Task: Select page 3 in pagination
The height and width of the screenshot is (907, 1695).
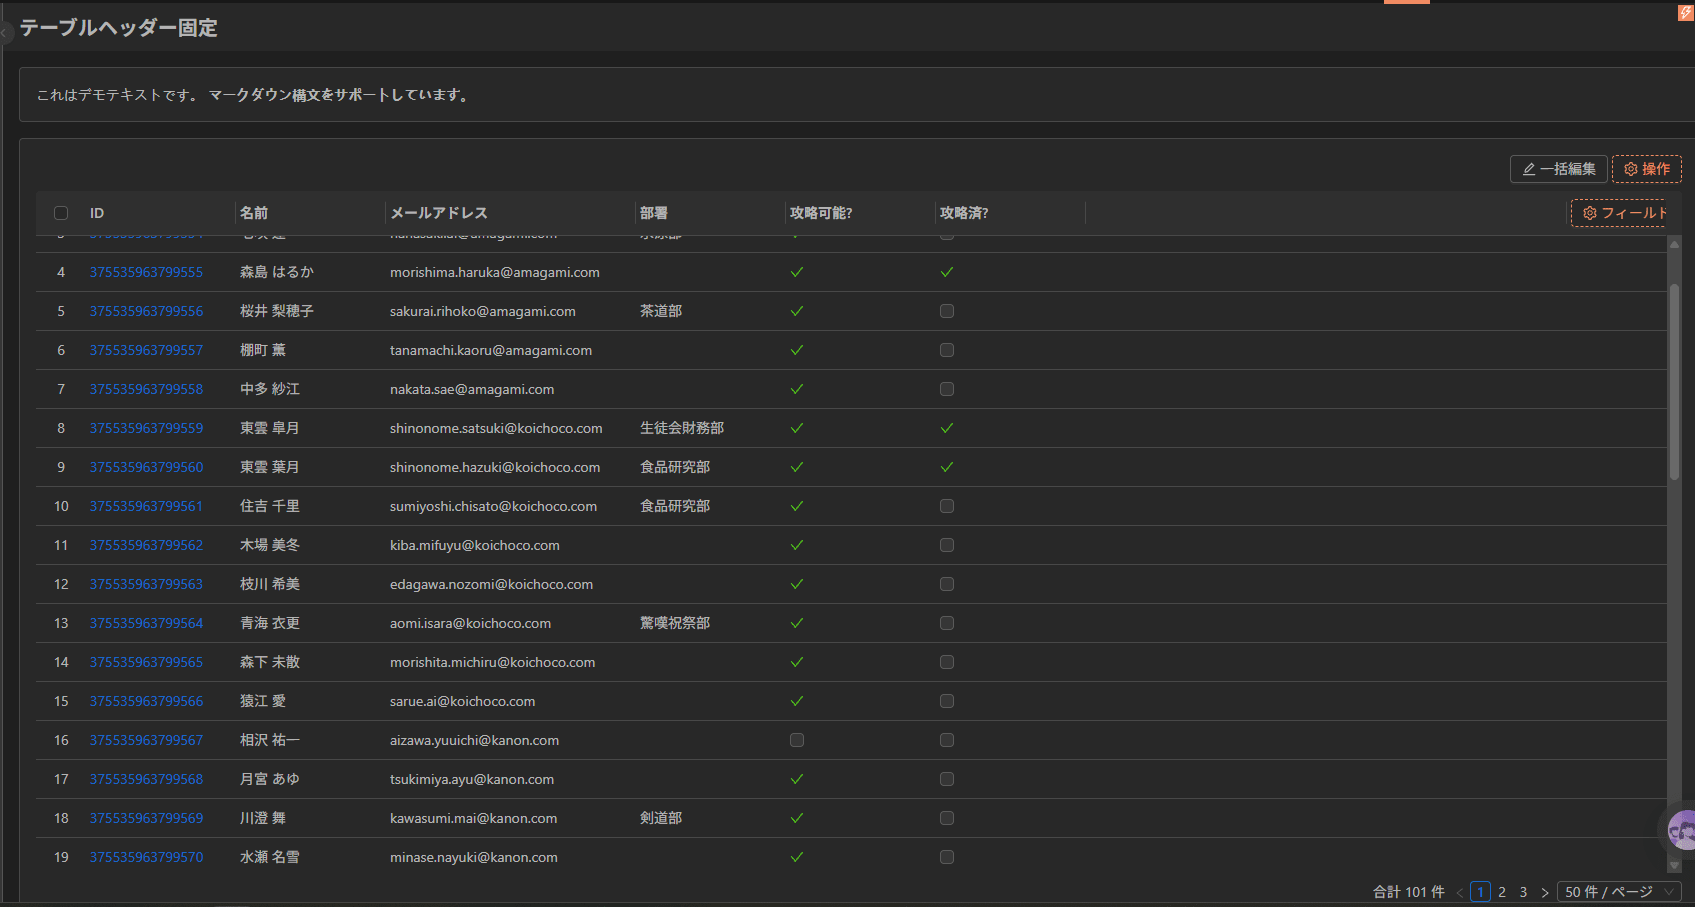Action: [1524, 892]
